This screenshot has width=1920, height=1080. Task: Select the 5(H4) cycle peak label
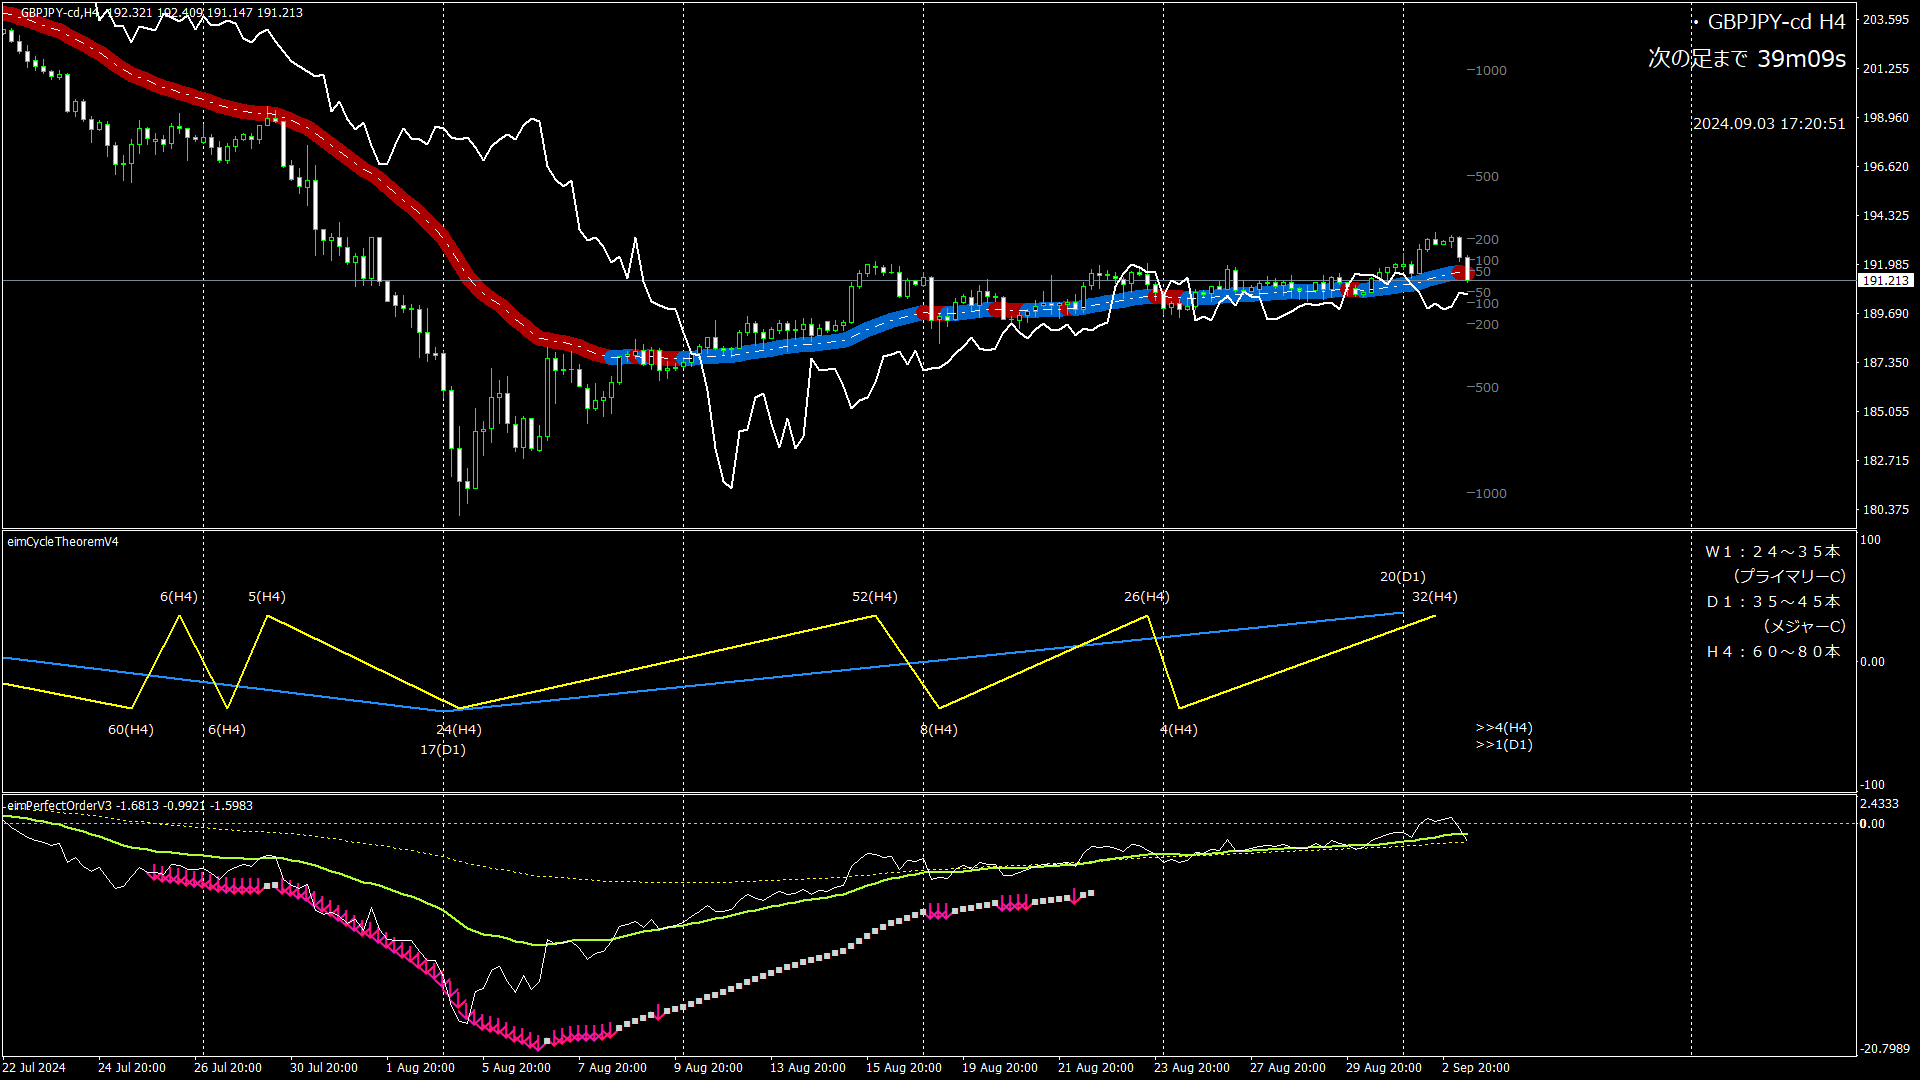[267, 597]
